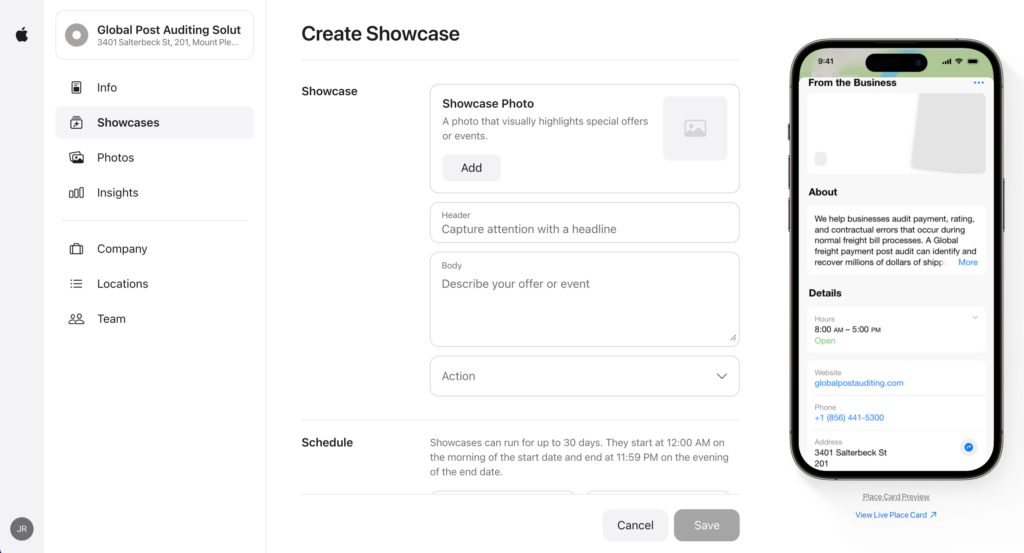Click the showcase photo placeholder thumbnail

(695, 129)
